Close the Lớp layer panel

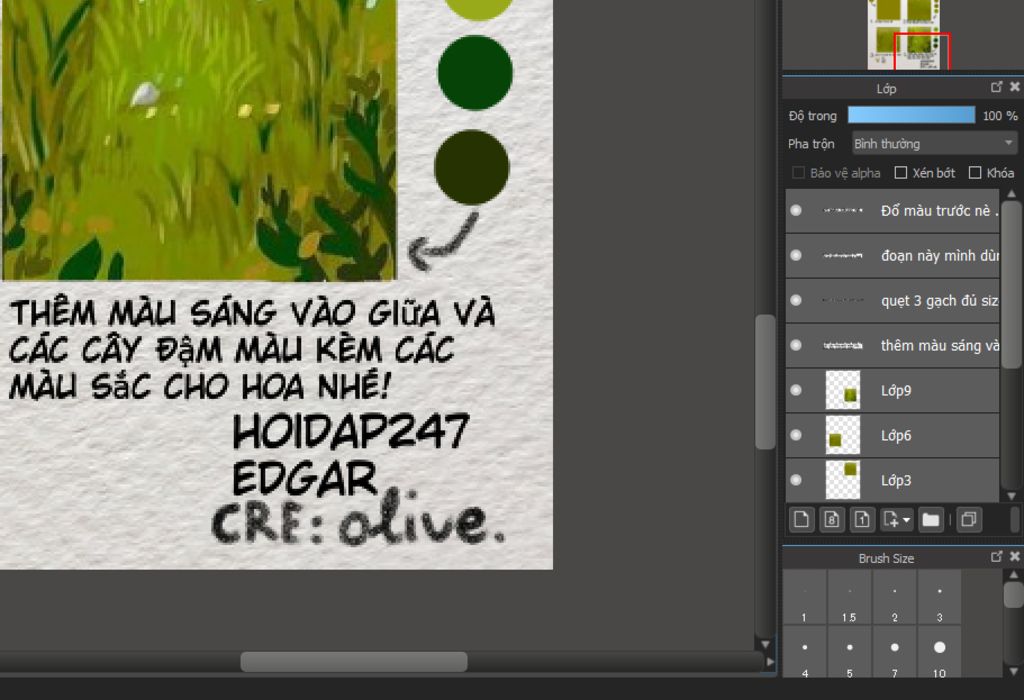point(1014,87)
